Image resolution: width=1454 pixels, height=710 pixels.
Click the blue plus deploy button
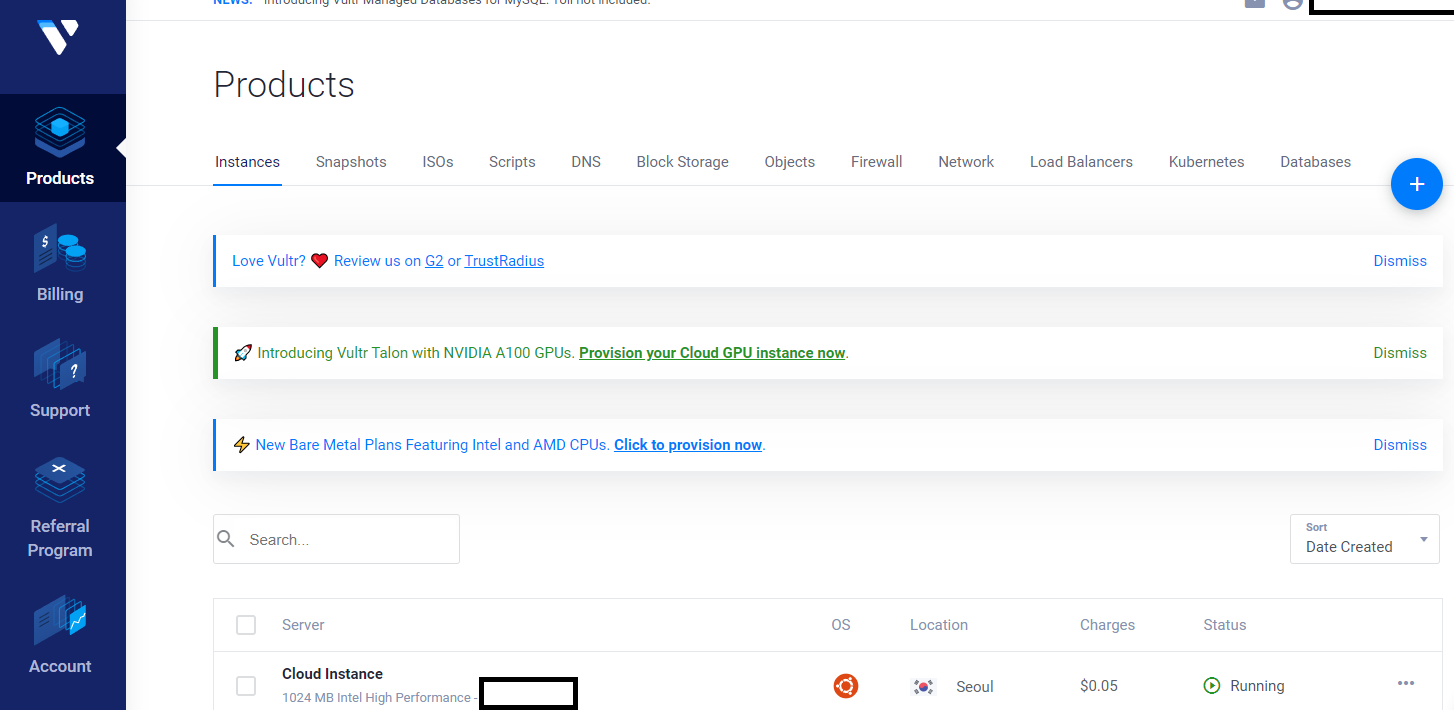point(1416,184)
